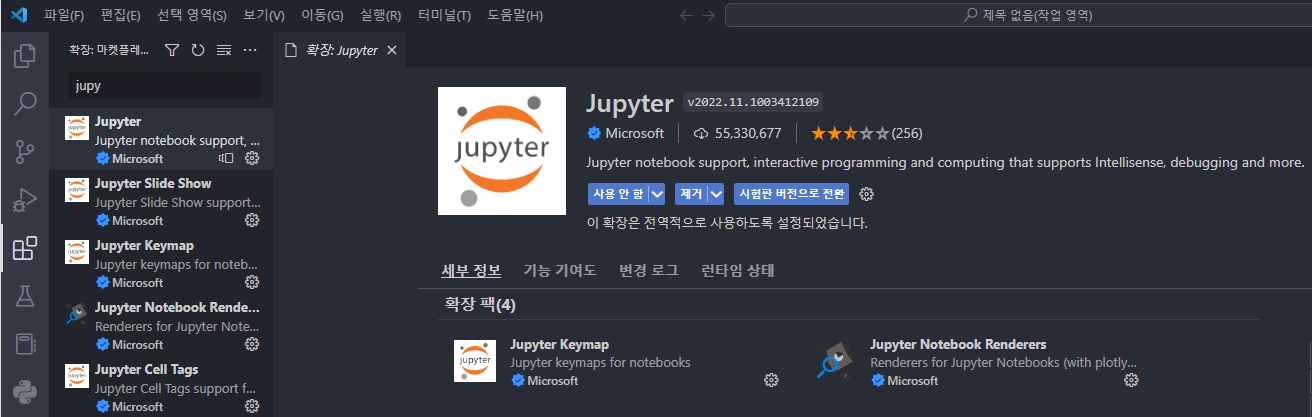Click the 사용 안 함 button
The width and height of the screenshot is (1312, 417).
click(x=618, y=194)
